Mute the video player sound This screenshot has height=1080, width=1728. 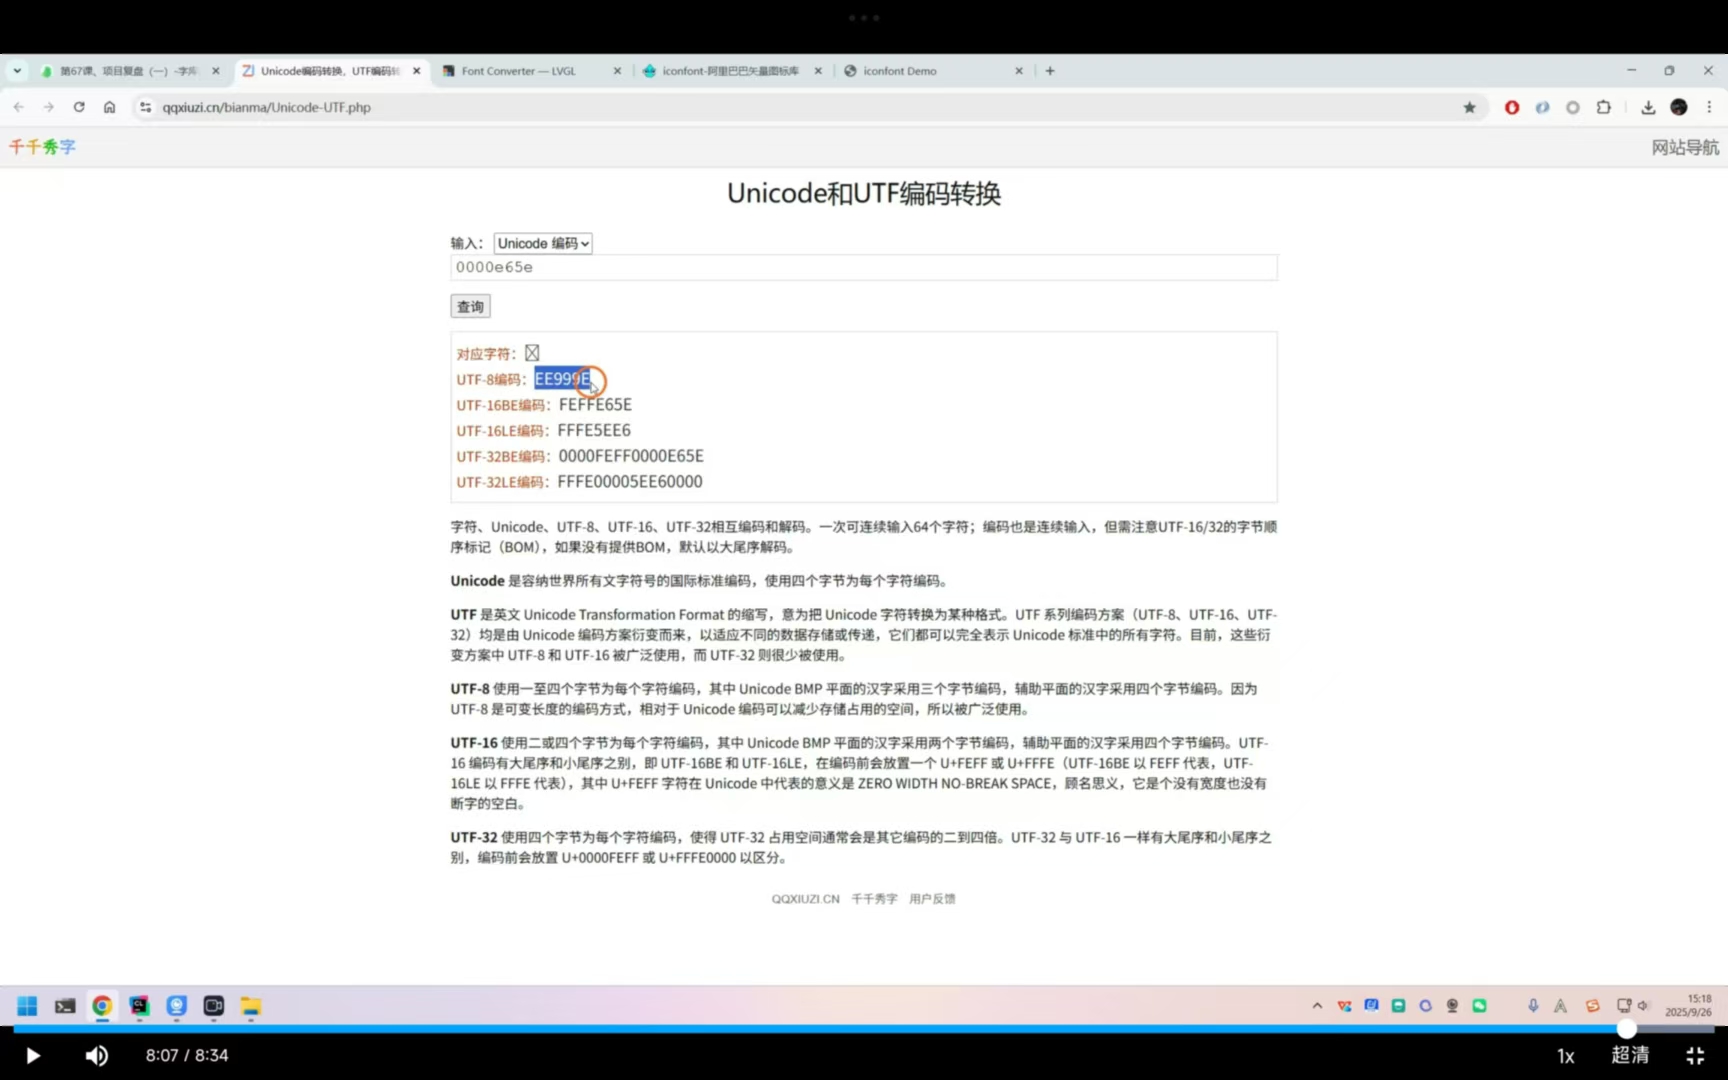pos(97,1056)
